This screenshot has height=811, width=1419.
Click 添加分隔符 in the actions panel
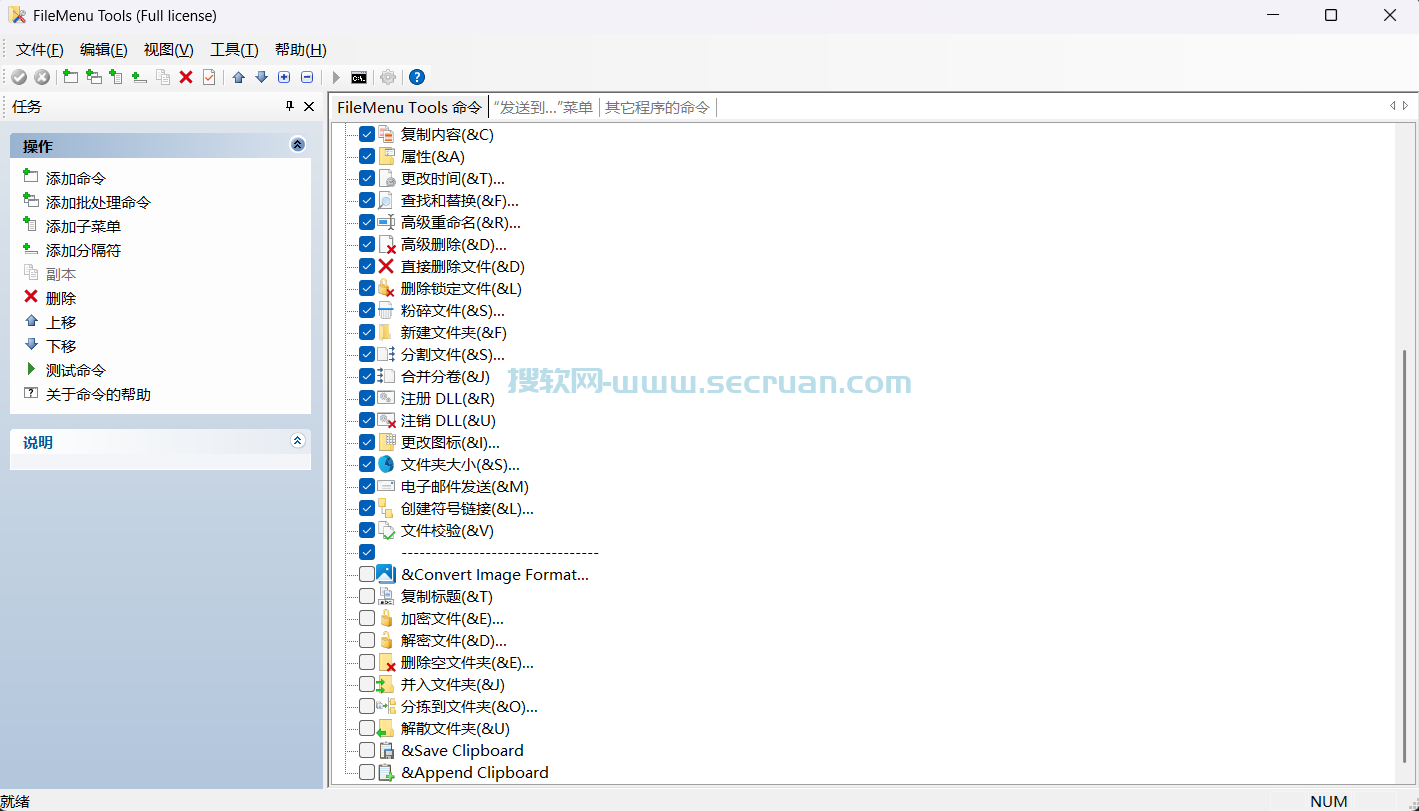83,250
